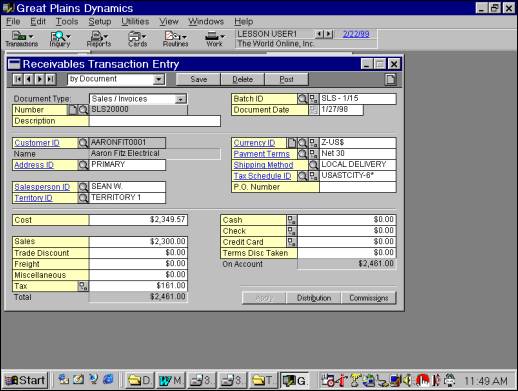Open Shipping Method lookup magnifier
The width and height of the screenshot is (518, 391).
313,165
